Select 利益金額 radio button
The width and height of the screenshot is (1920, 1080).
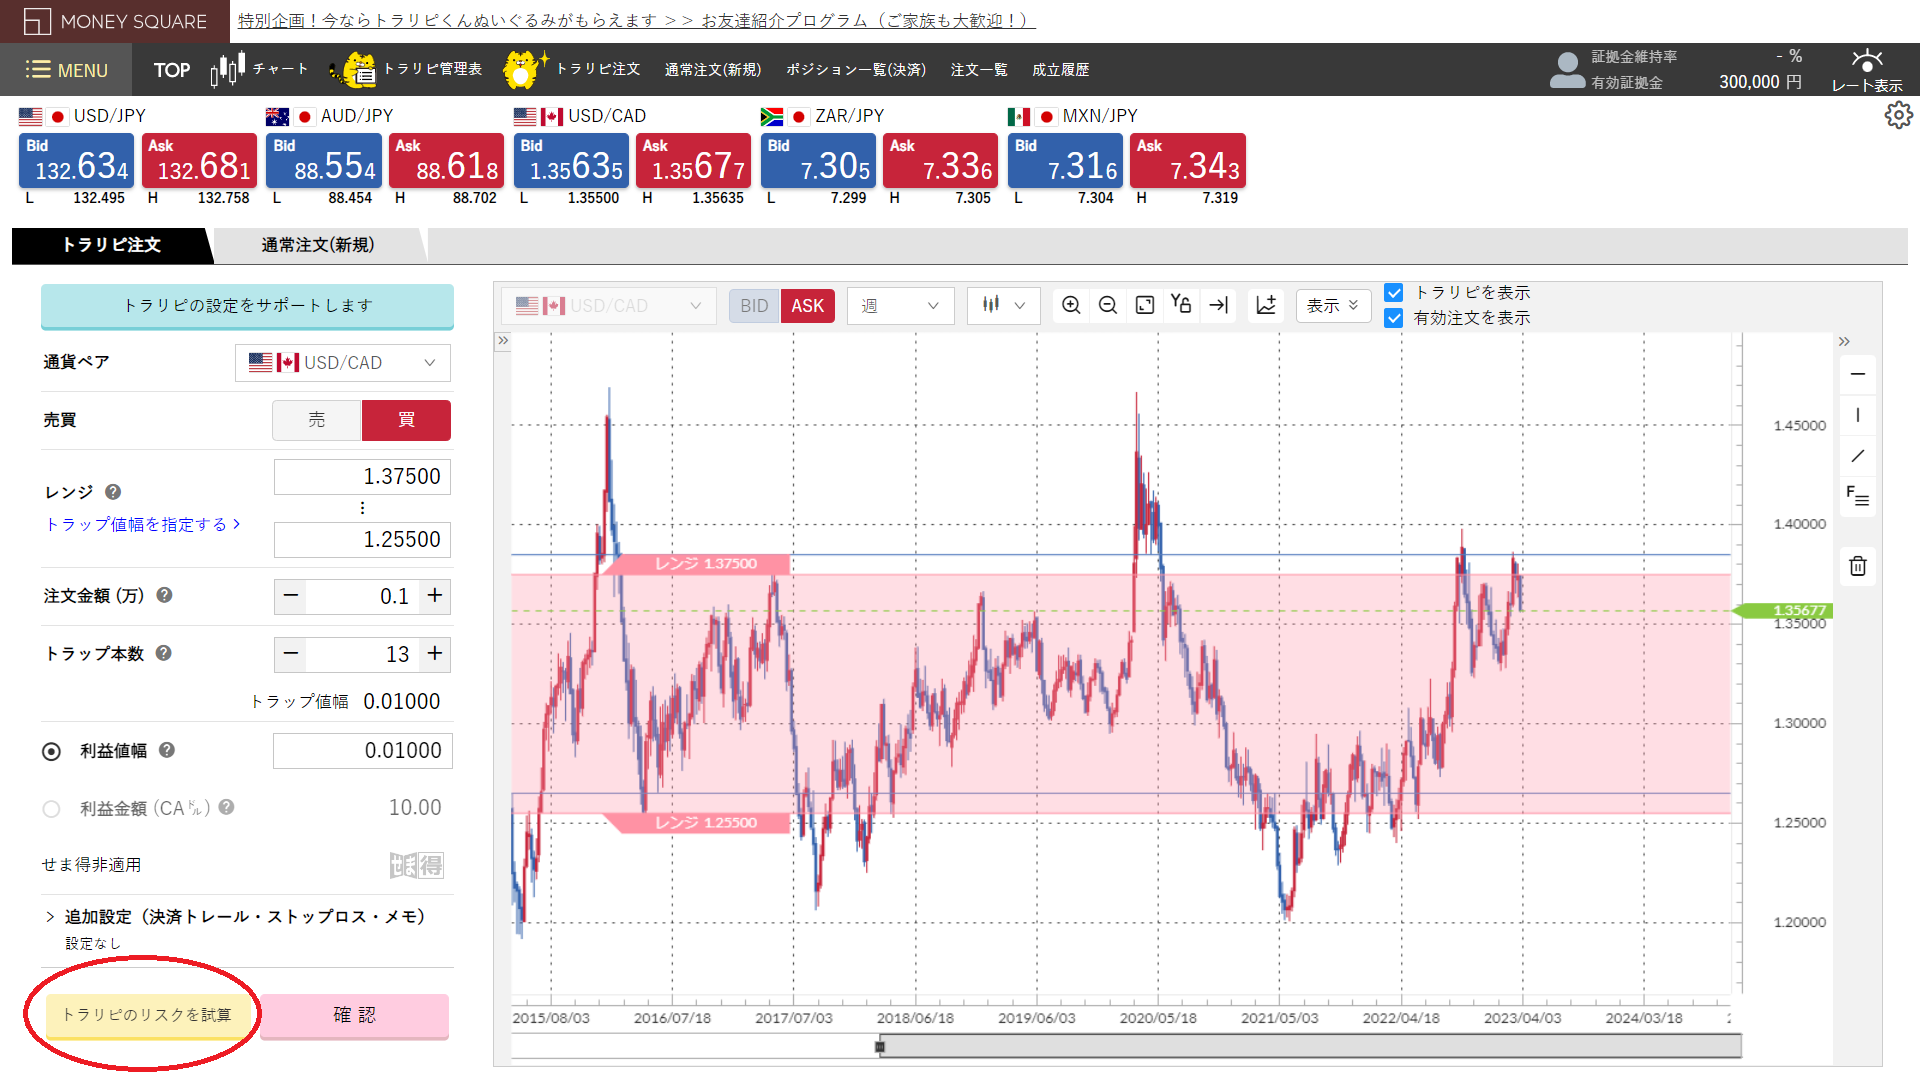[x=52, y=808]
